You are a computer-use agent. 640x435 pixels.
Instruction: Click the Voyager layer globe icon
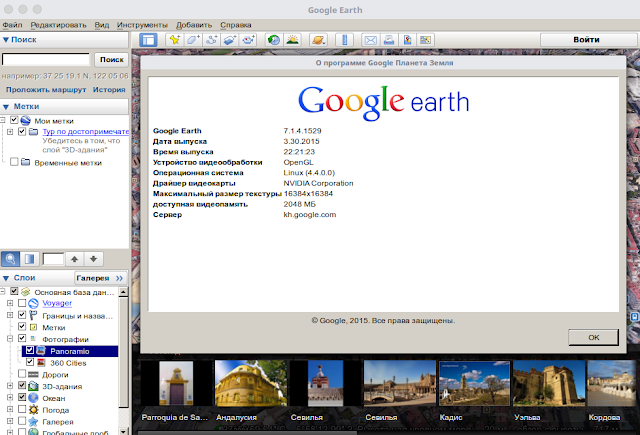pos(33,303)
